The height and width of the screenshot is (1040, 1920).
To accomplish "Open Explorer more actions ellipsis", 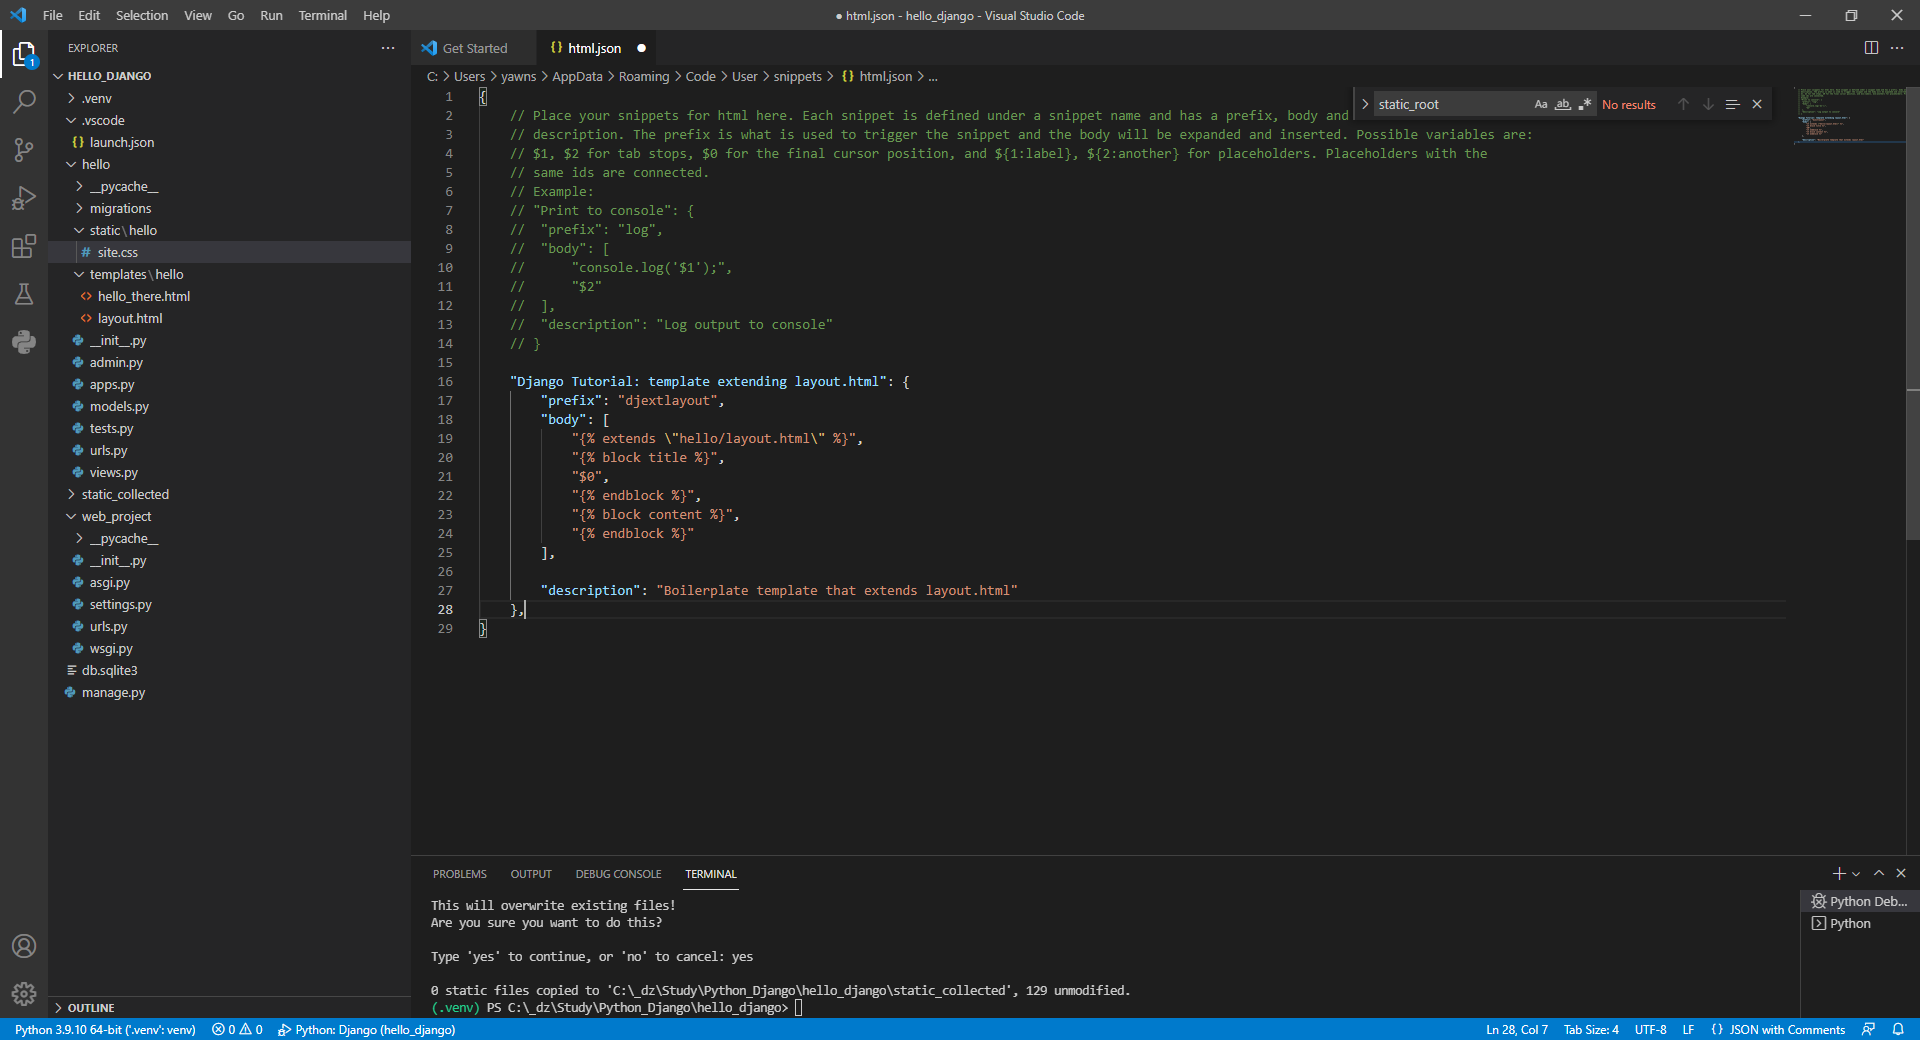I will [x=388, y=48].
